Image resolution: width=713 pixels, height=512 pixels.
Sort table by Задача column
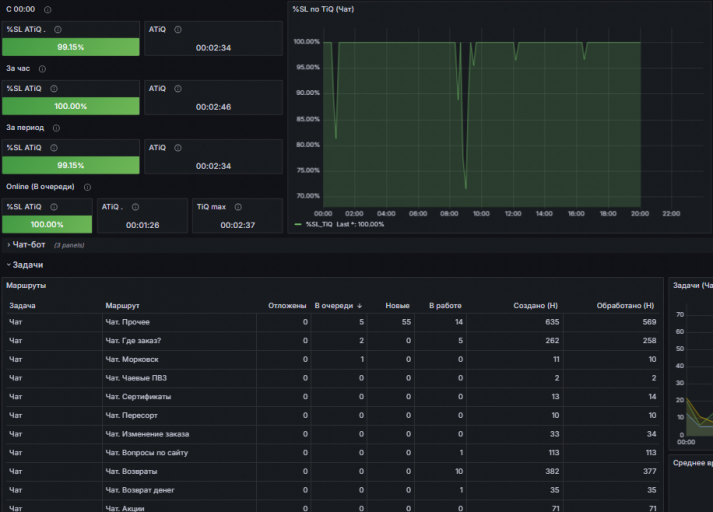pyautogui.click(x=22, y=306)
